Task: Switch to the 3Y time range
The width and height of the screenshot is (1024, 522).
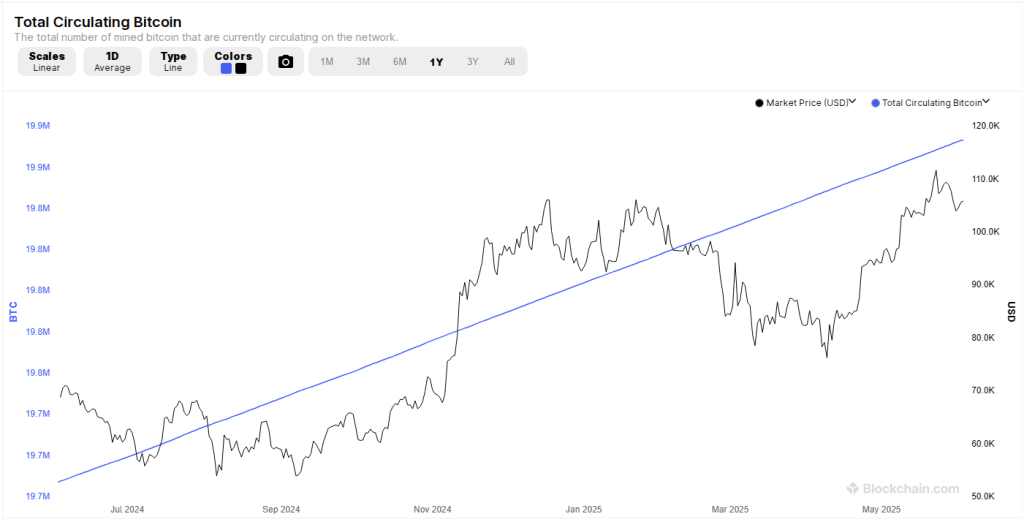Action: click(x=473, y=62)
